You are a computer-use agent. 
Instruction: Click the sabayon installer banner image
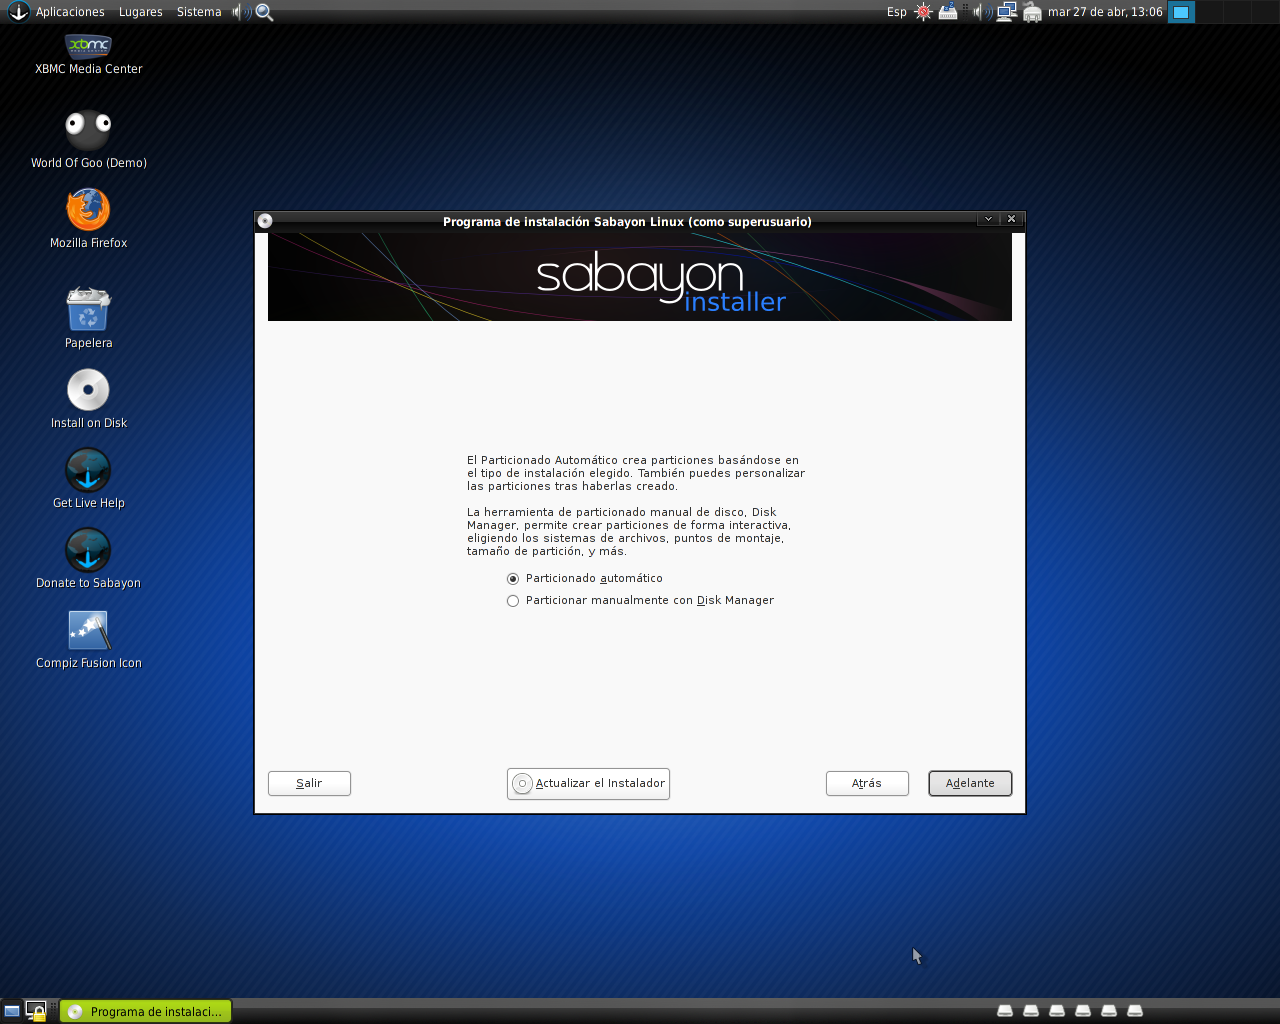click(x=640, y=277)
